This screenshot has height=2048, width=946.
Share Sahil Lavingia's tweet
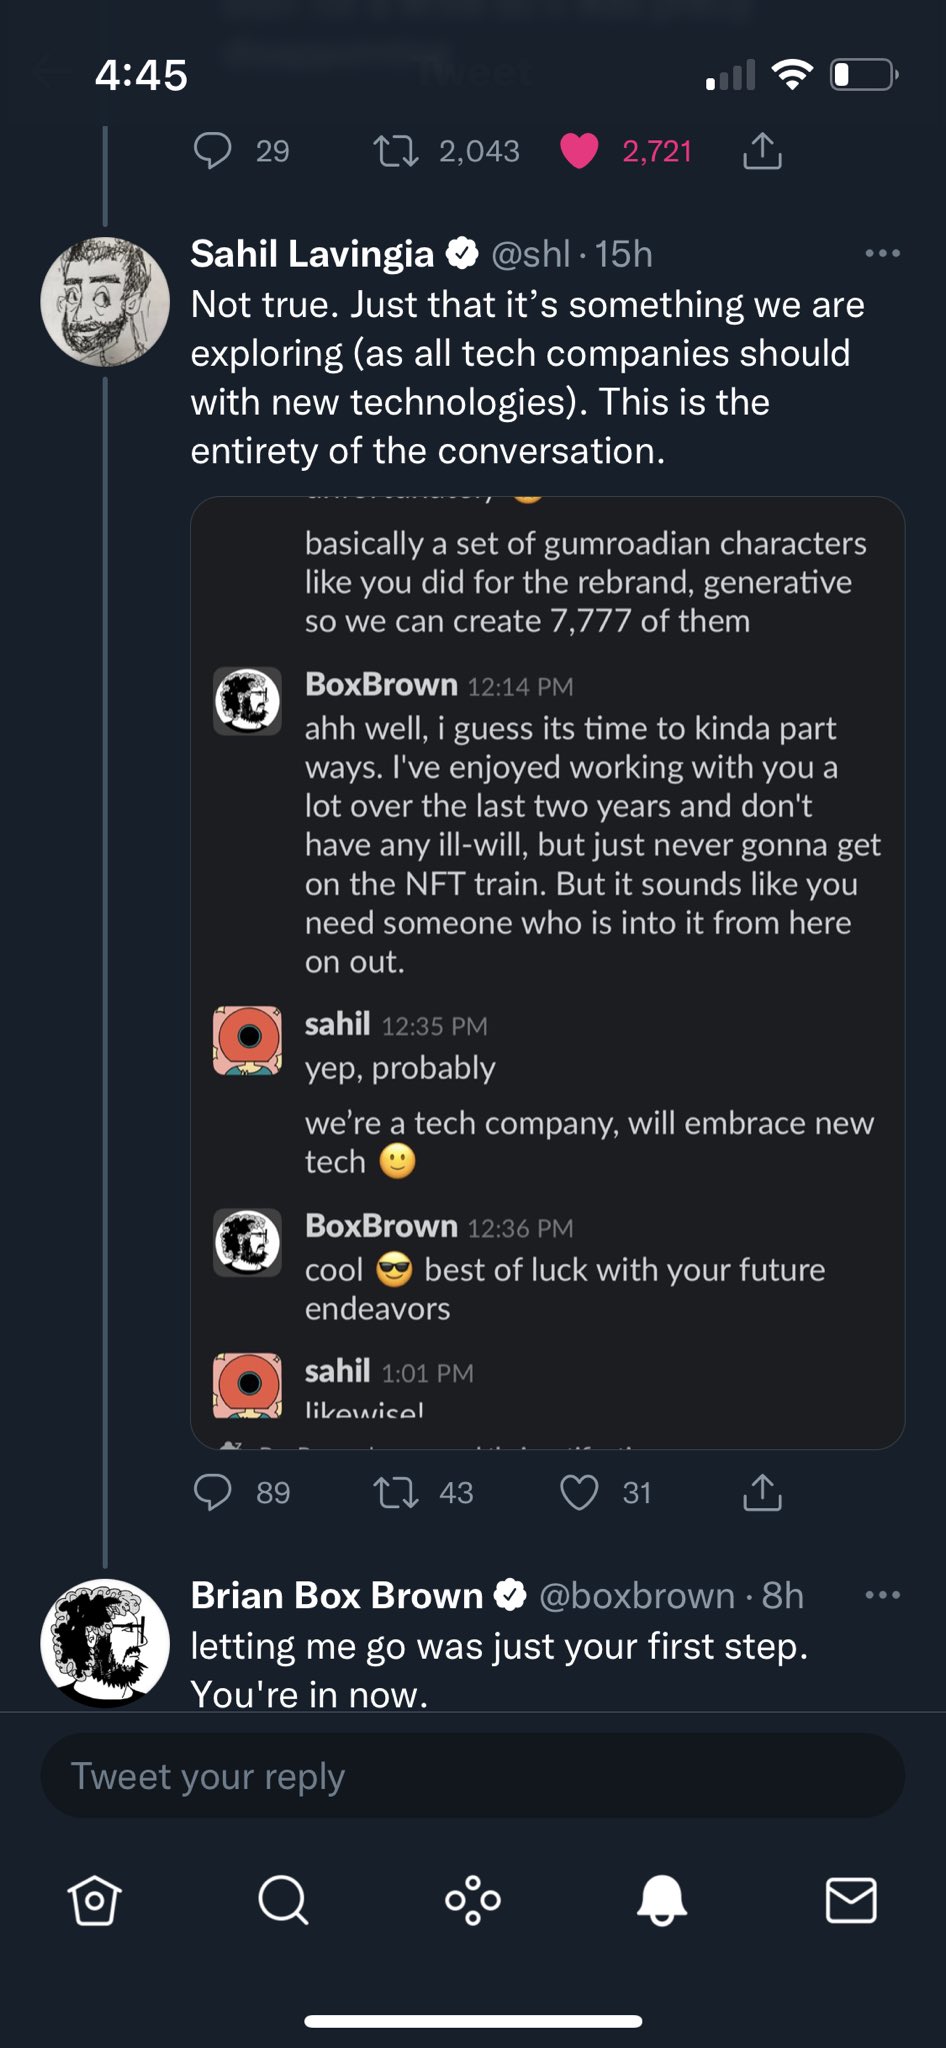(x=762, y=1493)
